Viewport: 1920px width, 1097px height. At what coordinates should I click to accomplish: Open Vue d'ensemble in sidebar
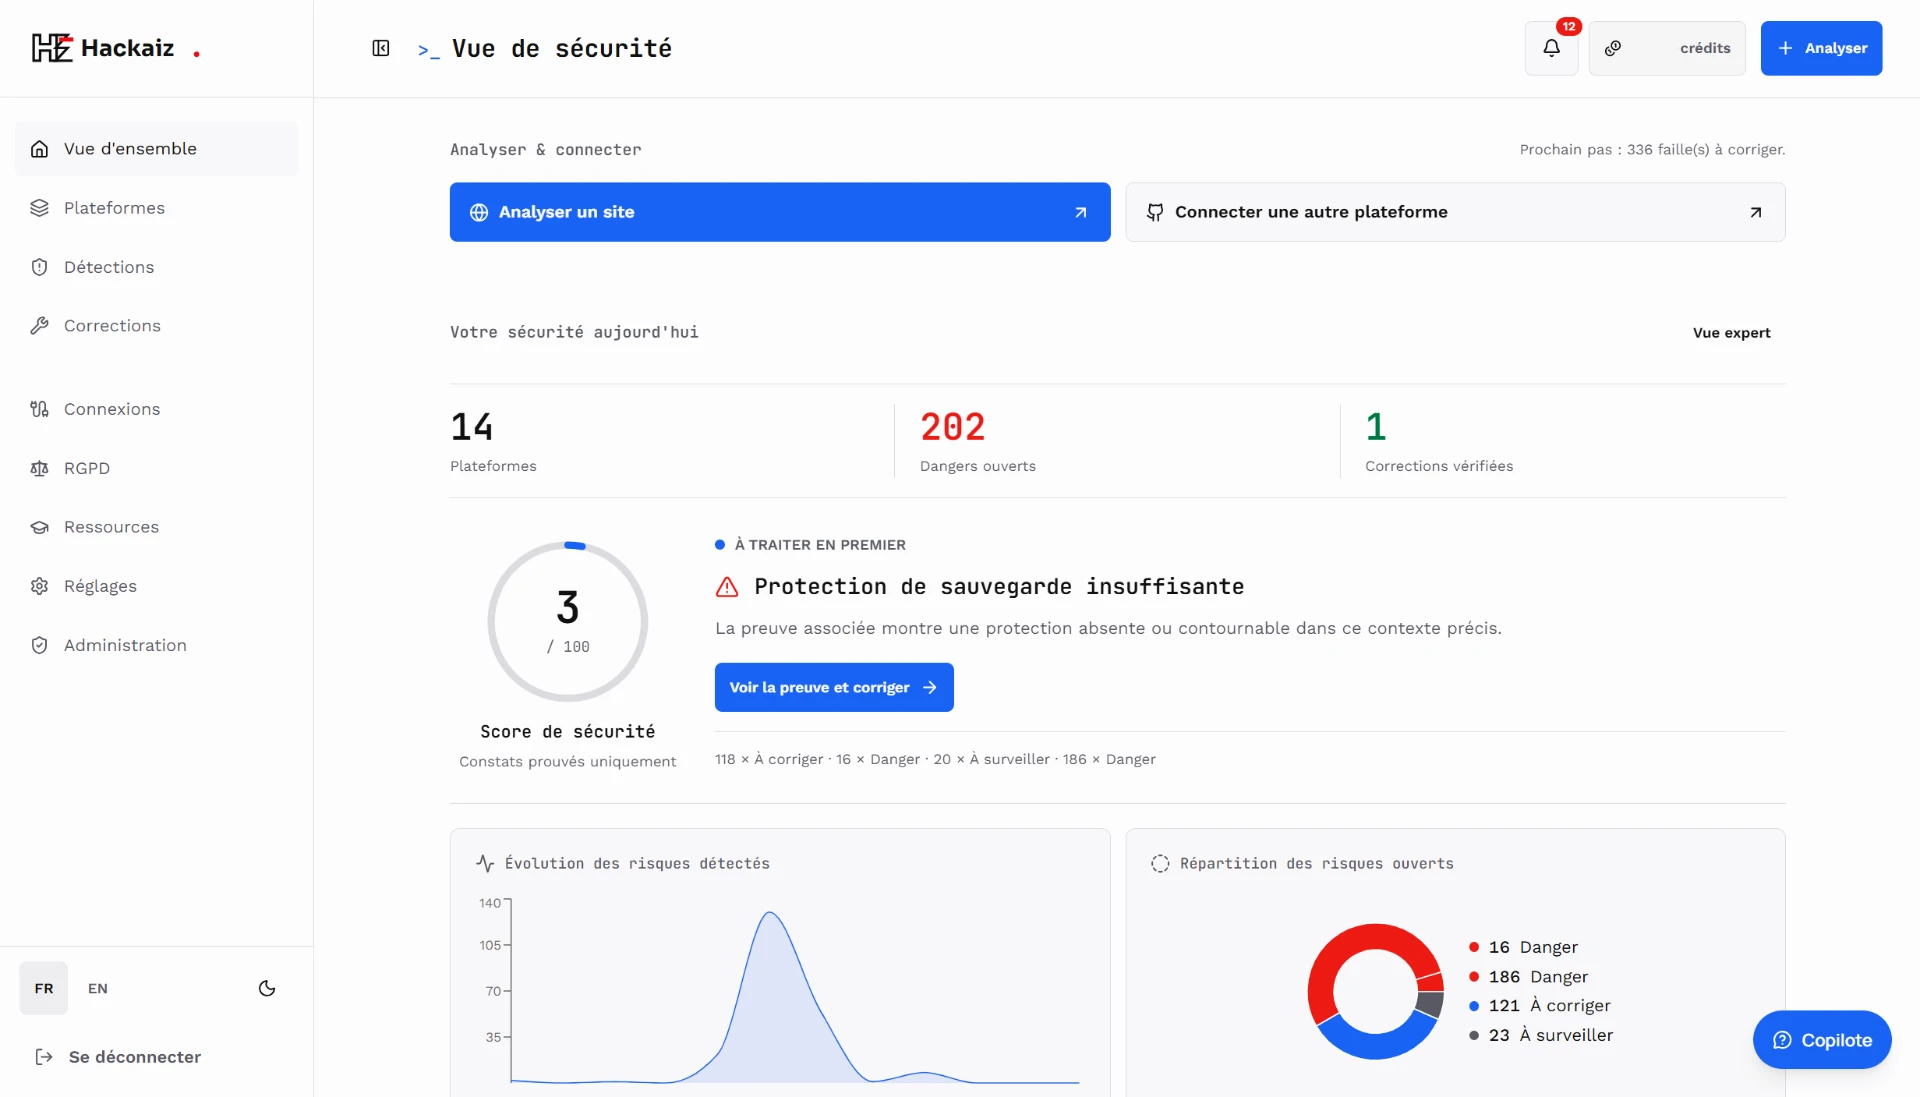[x=157, y=149]
